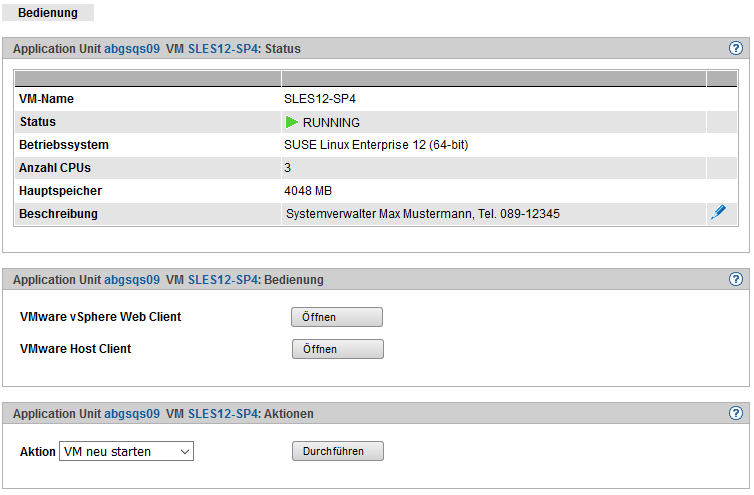Image resolution: width=754 pixels, height=495 pixels.
Task: Click abgsqs09 link in Bedienung panel header
Action: pyautogui.click(x=132, y=280)
